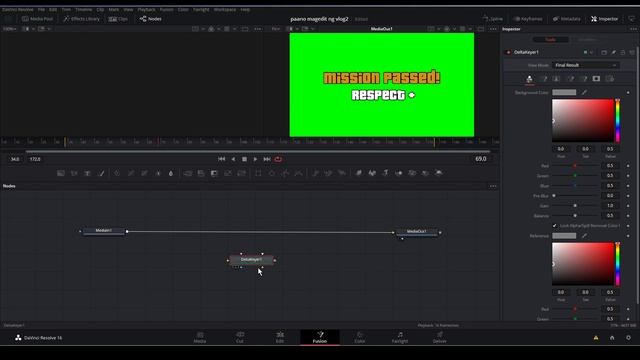Toggle the loop playback button

[278, 159]
